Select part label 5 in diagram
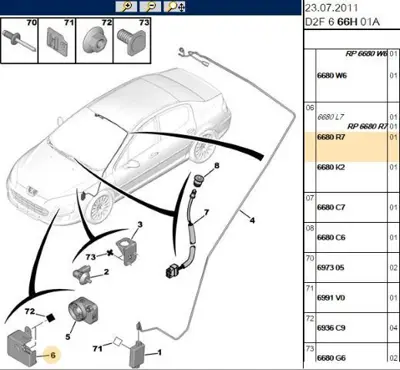 [68, 337]
